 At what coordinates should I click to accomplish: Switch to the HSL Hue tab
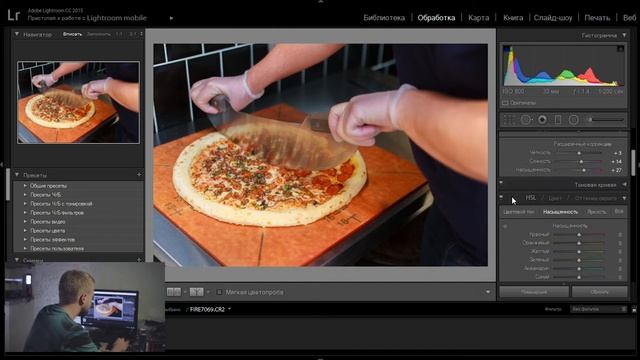(x=518, y=212)
